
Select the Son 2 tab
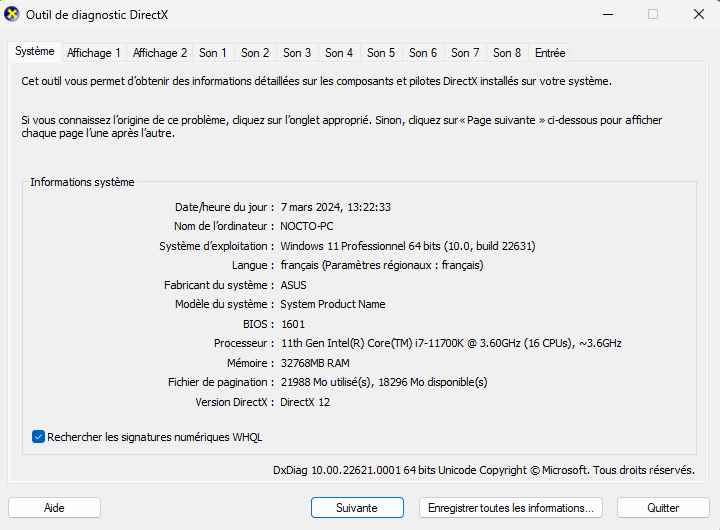pyautogui.click(x=255, y=53)
